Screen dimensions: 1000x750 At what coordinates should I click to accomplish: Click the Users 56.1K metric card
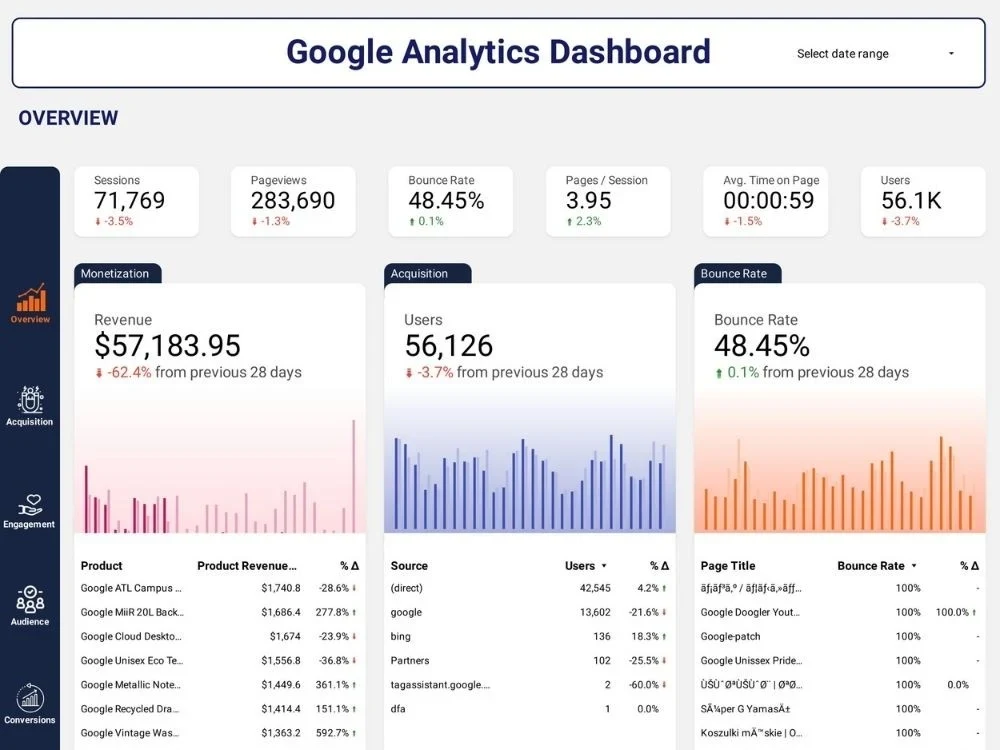tap(921, 201)
